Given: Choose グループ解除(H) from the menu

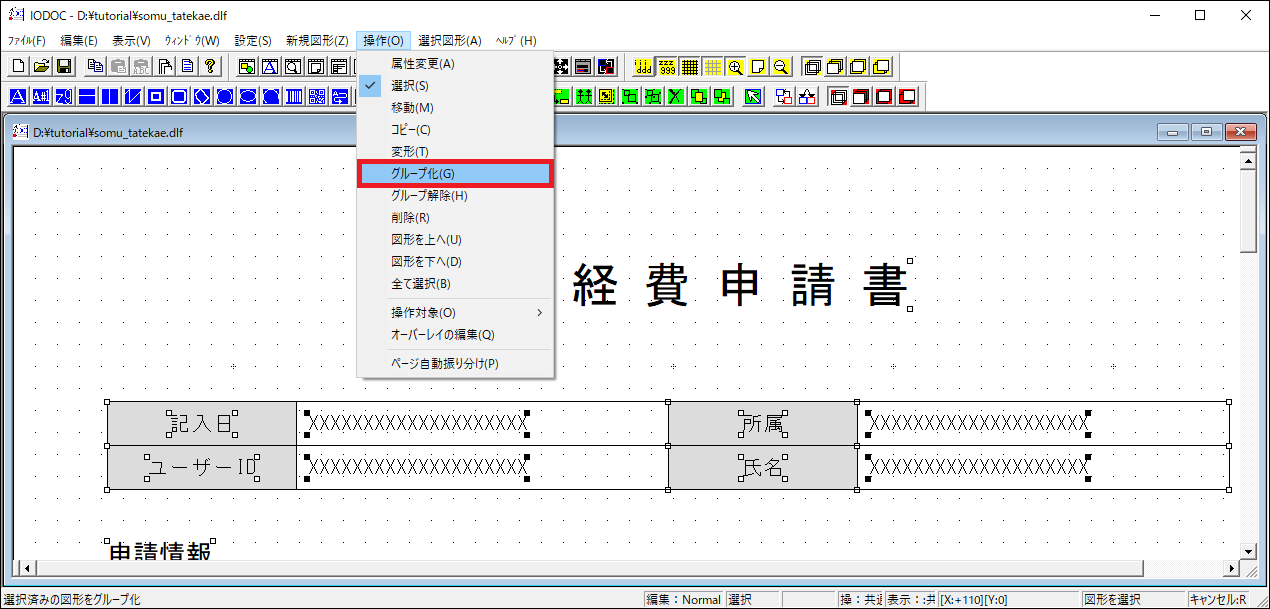Looking at the screenshot, I should (455, 196).
